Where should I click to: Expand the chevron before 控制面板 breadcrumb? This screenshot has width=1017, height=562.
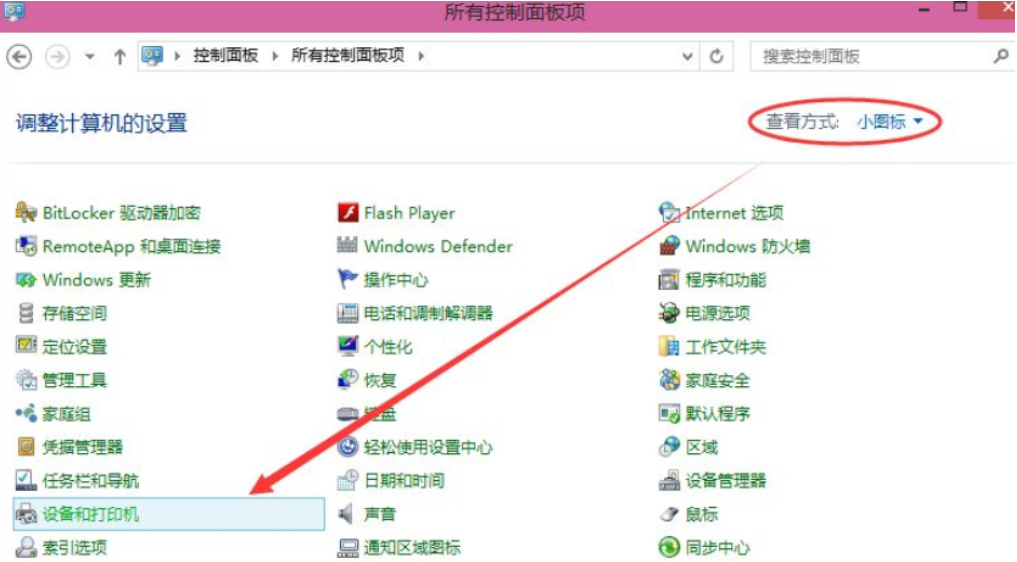pyautogui.click(x=177, y=56)
